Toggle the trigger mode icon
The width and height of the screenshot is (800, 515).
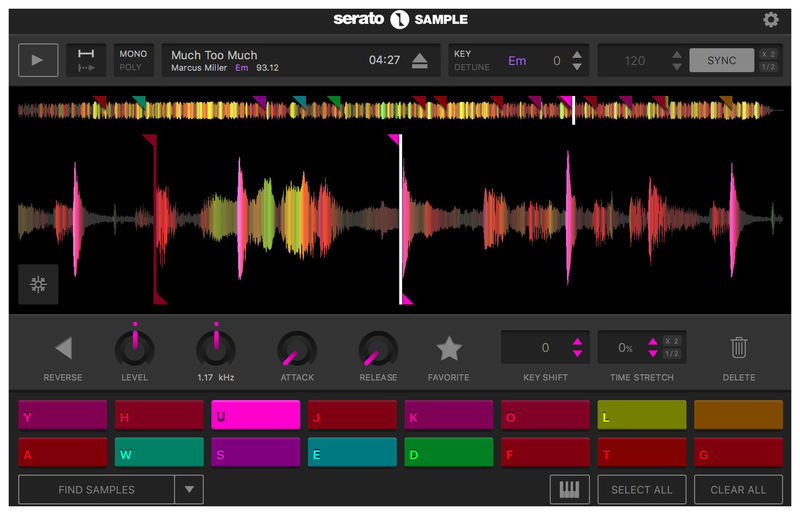click(x=86, y=60)
